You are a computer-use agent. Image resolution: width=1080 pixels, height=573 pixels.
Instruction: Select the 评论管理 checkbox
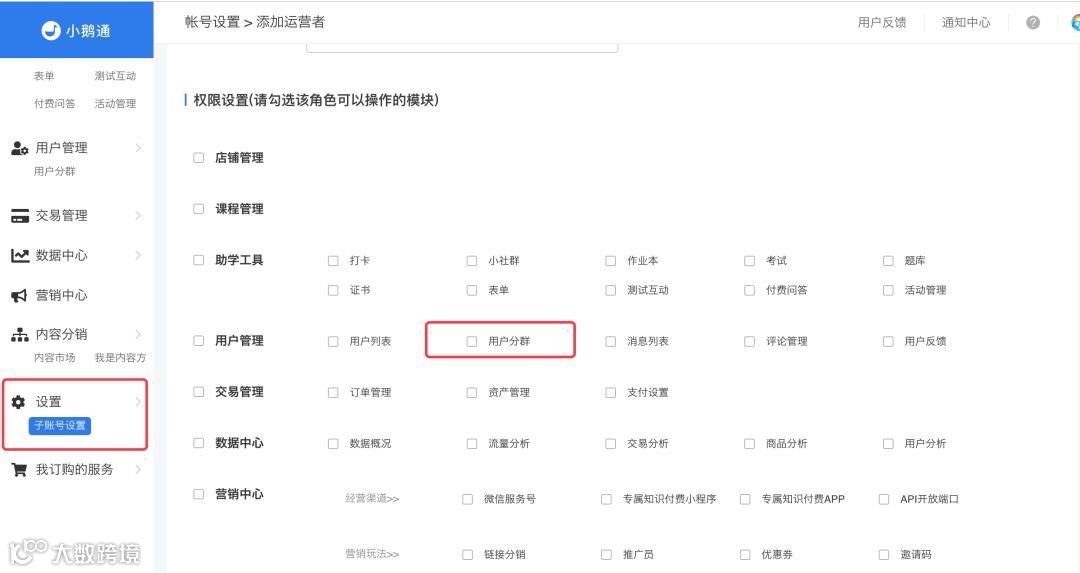click(749, 342)
